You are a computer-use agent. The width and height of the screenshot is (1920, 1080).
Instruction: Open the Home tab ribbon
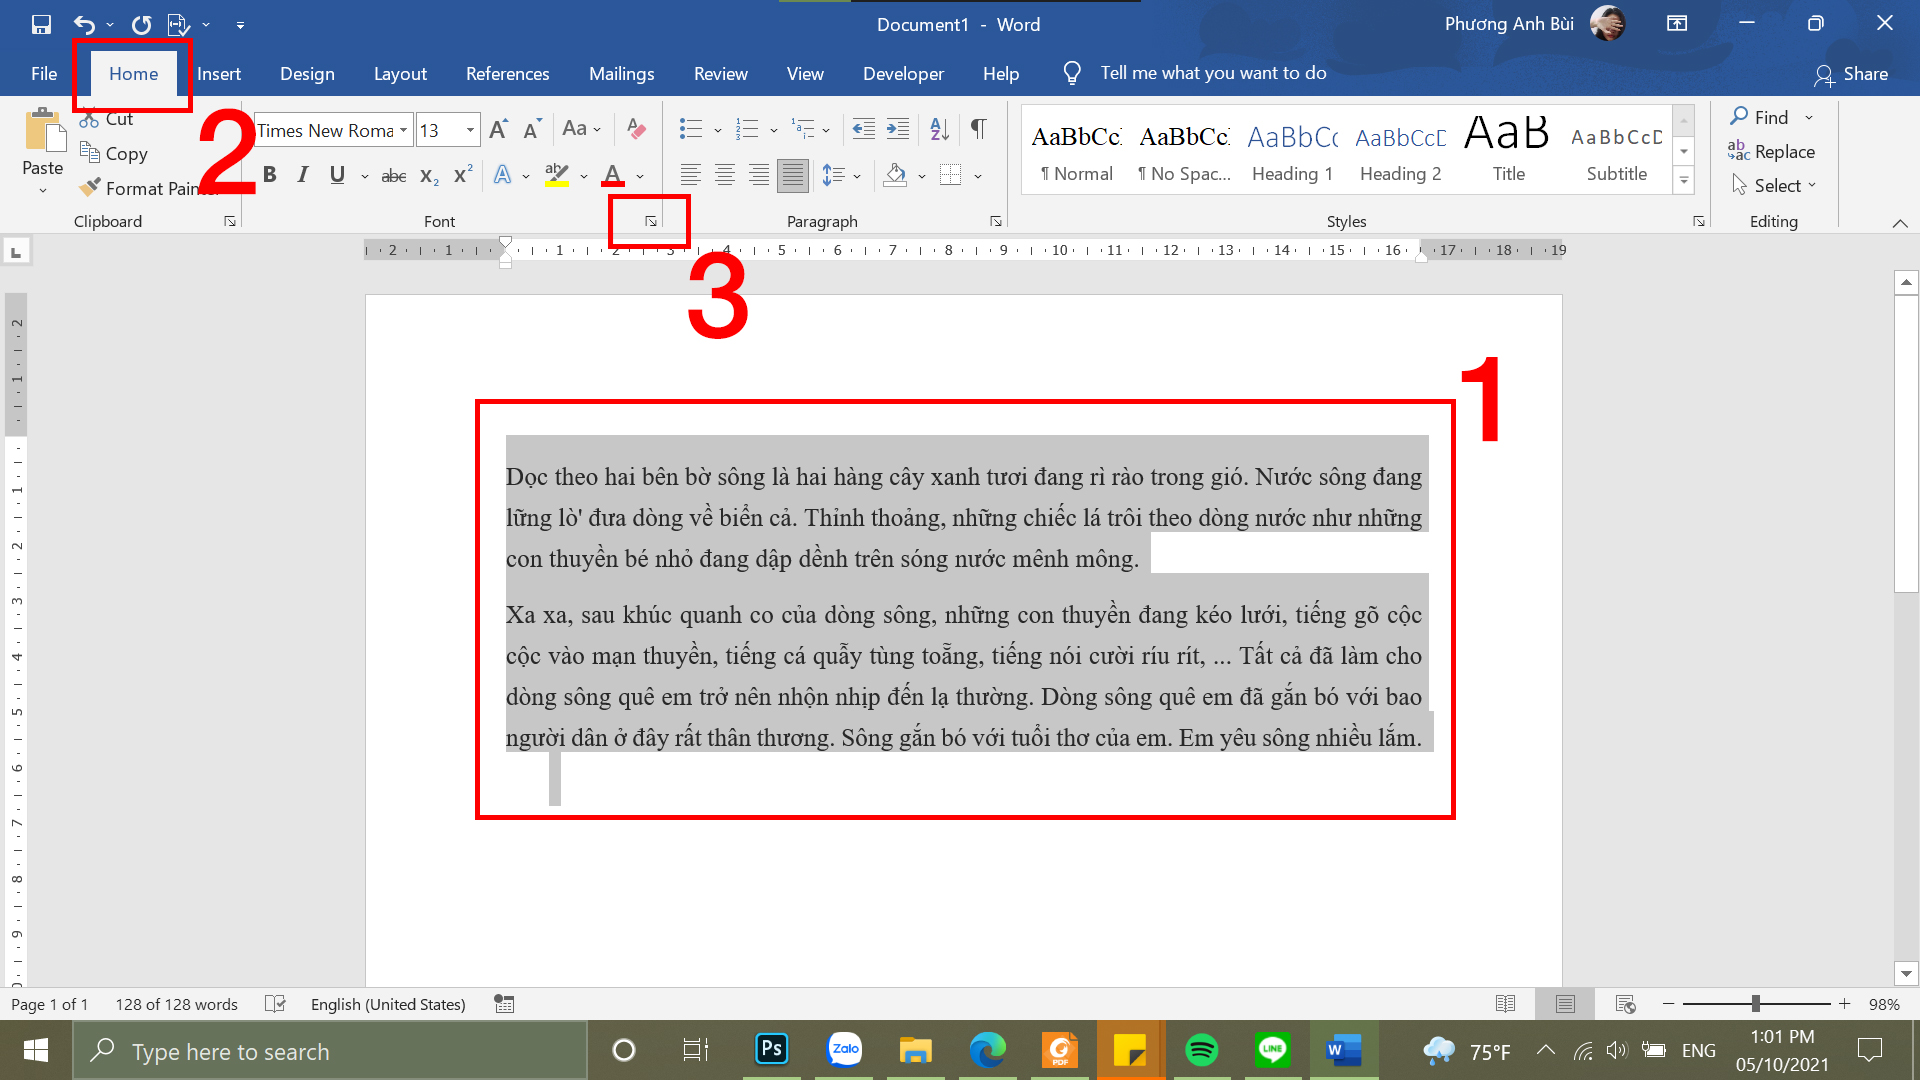tap(132, 73)
